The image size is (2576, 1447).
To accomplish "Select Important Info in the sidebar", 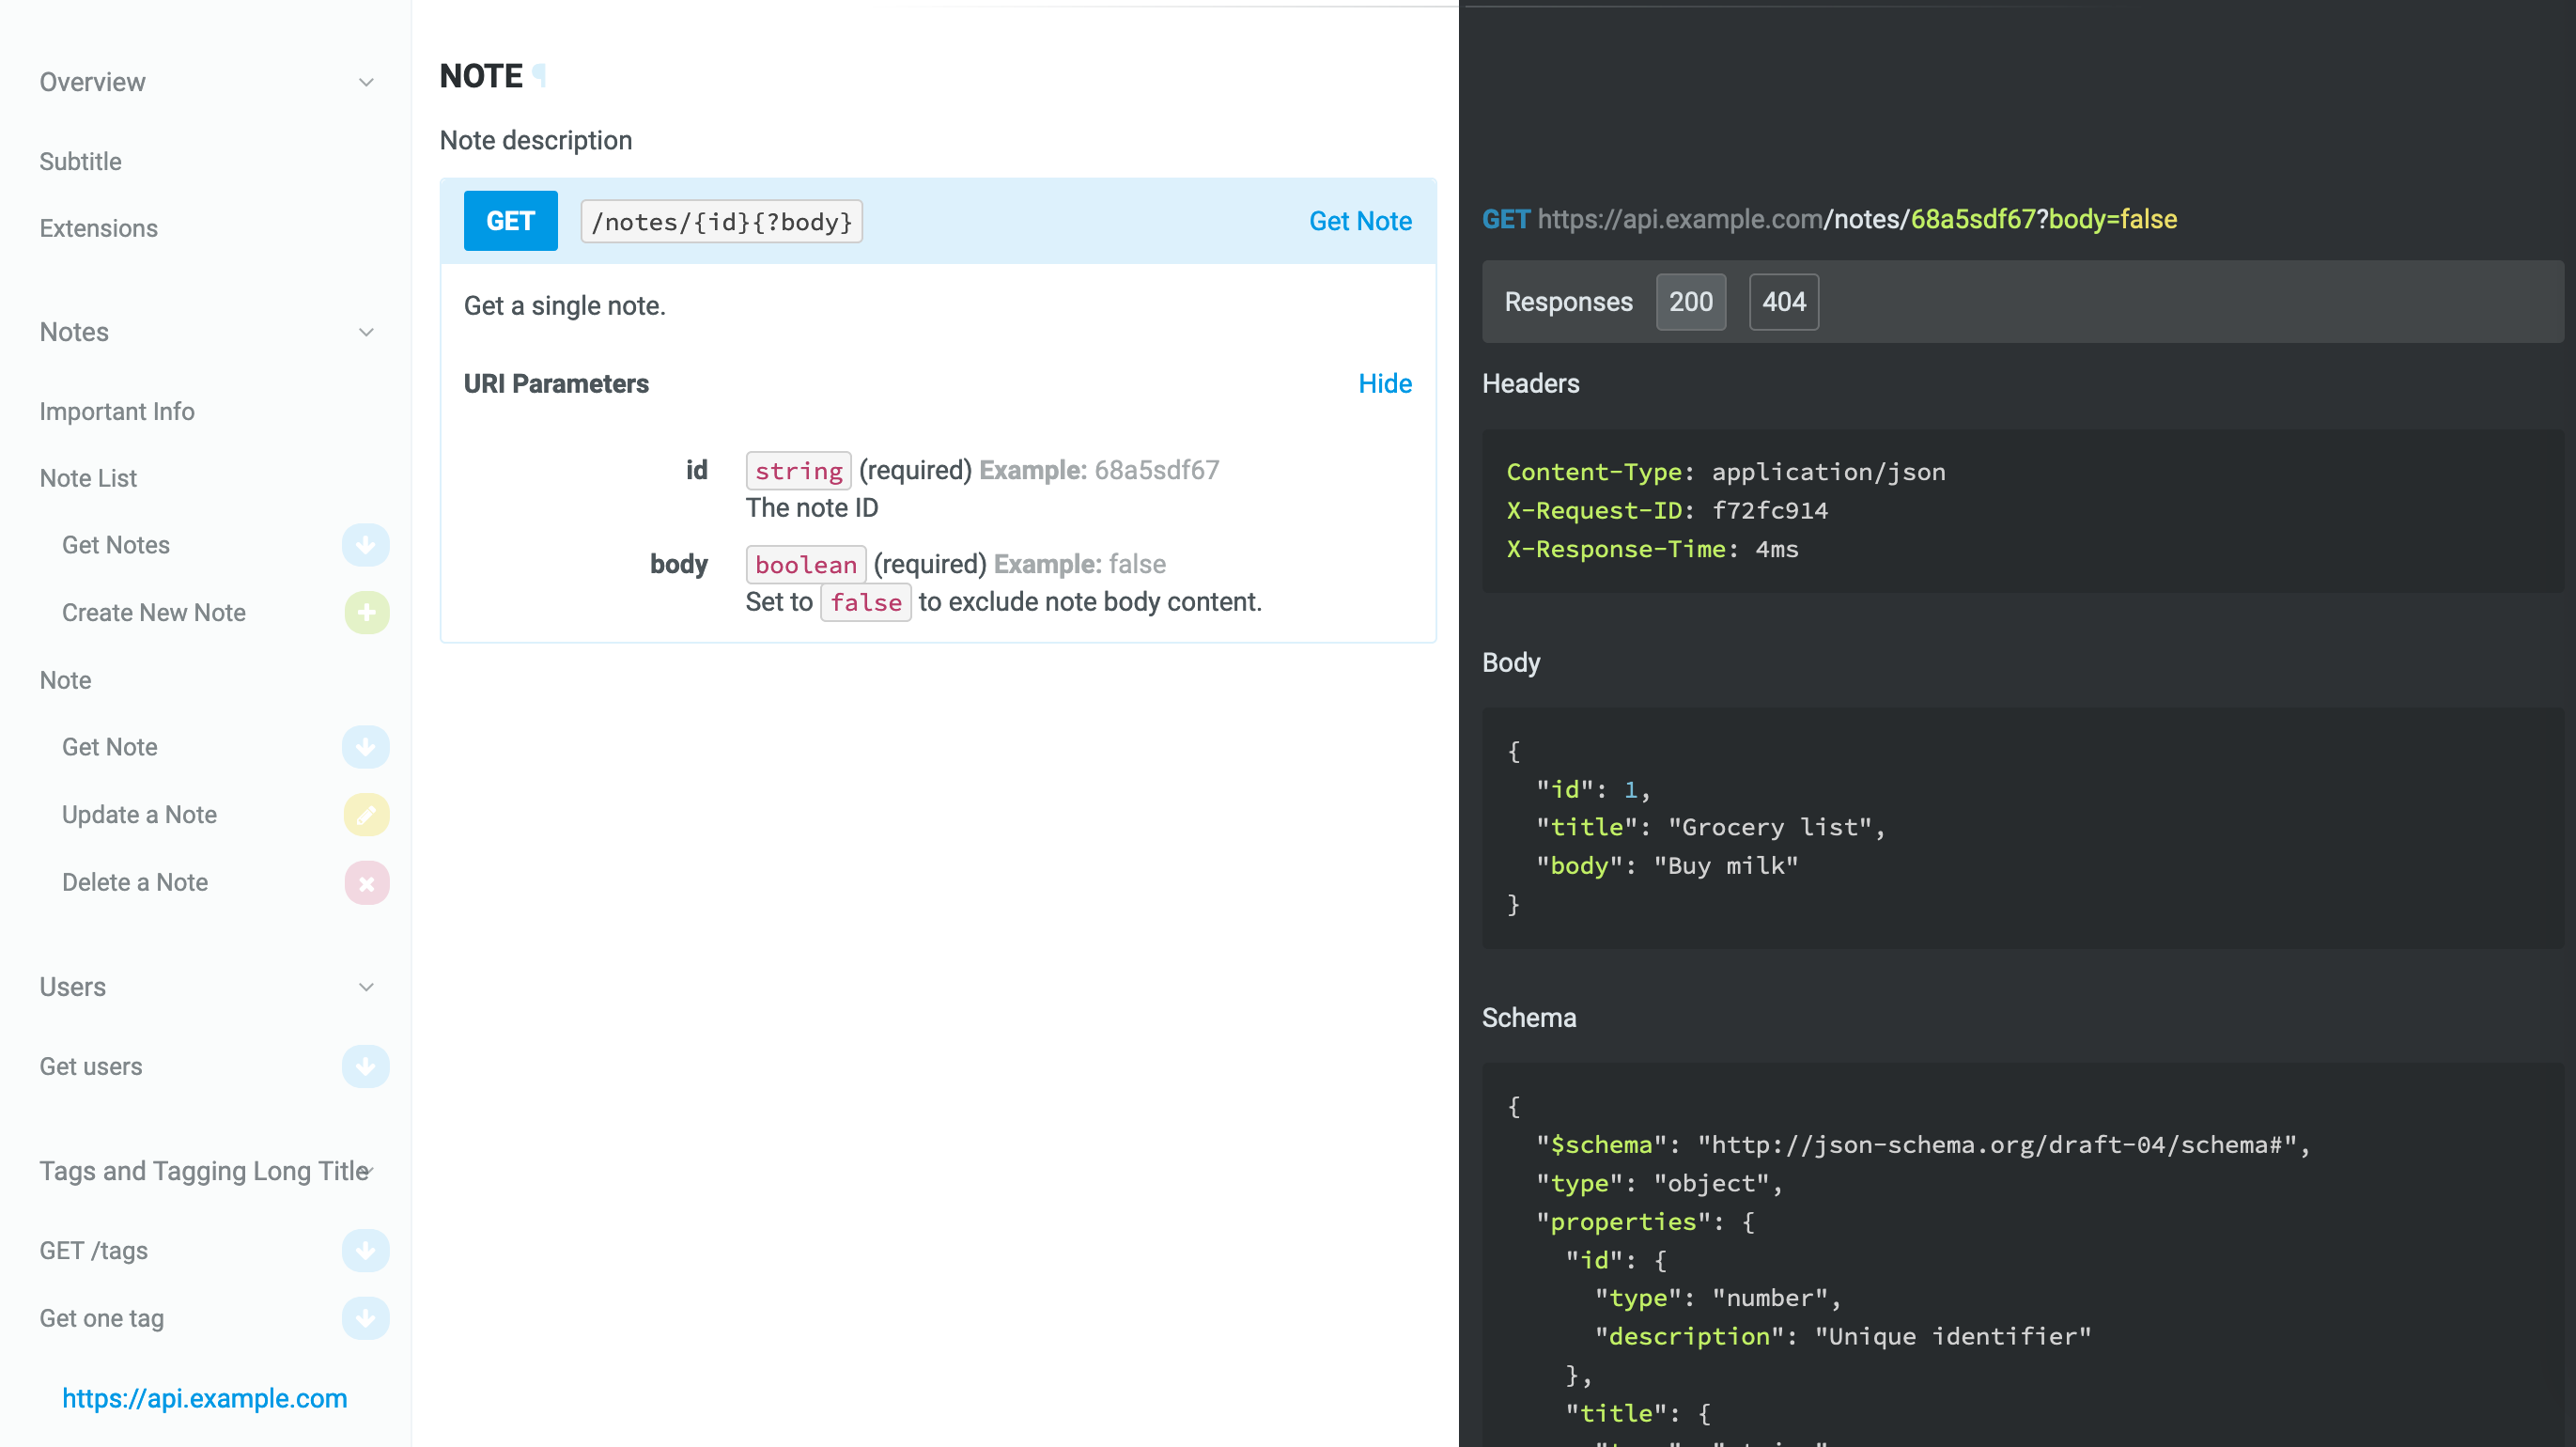I will tap(117, 411).
